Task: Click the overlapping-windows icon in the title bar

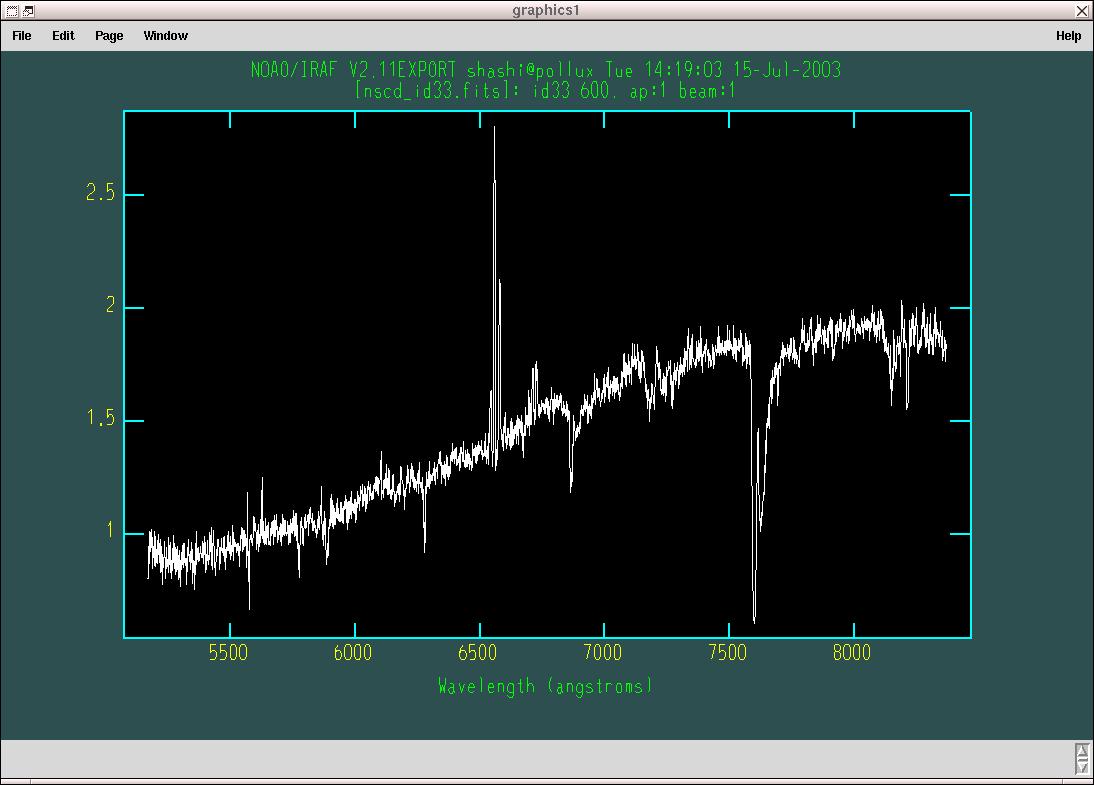Action: 28,10
